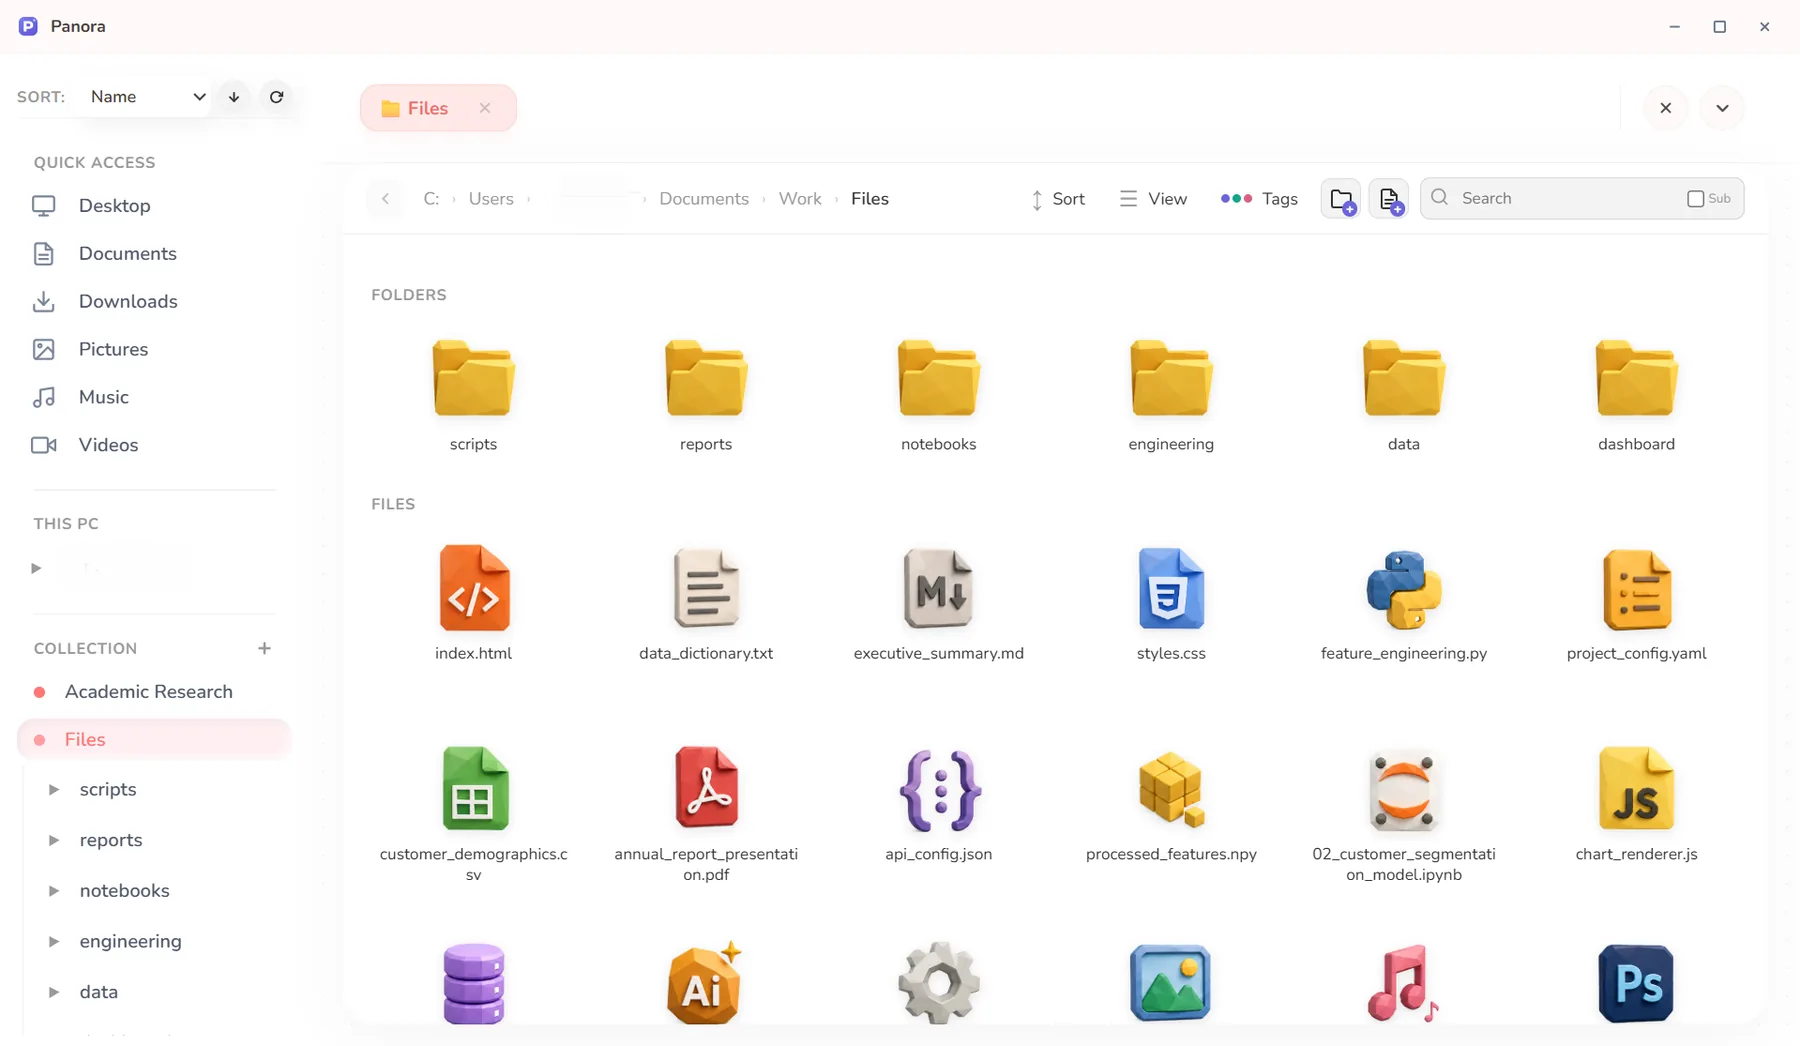Click the refresh icon beside sort direction

pos(277,97)
